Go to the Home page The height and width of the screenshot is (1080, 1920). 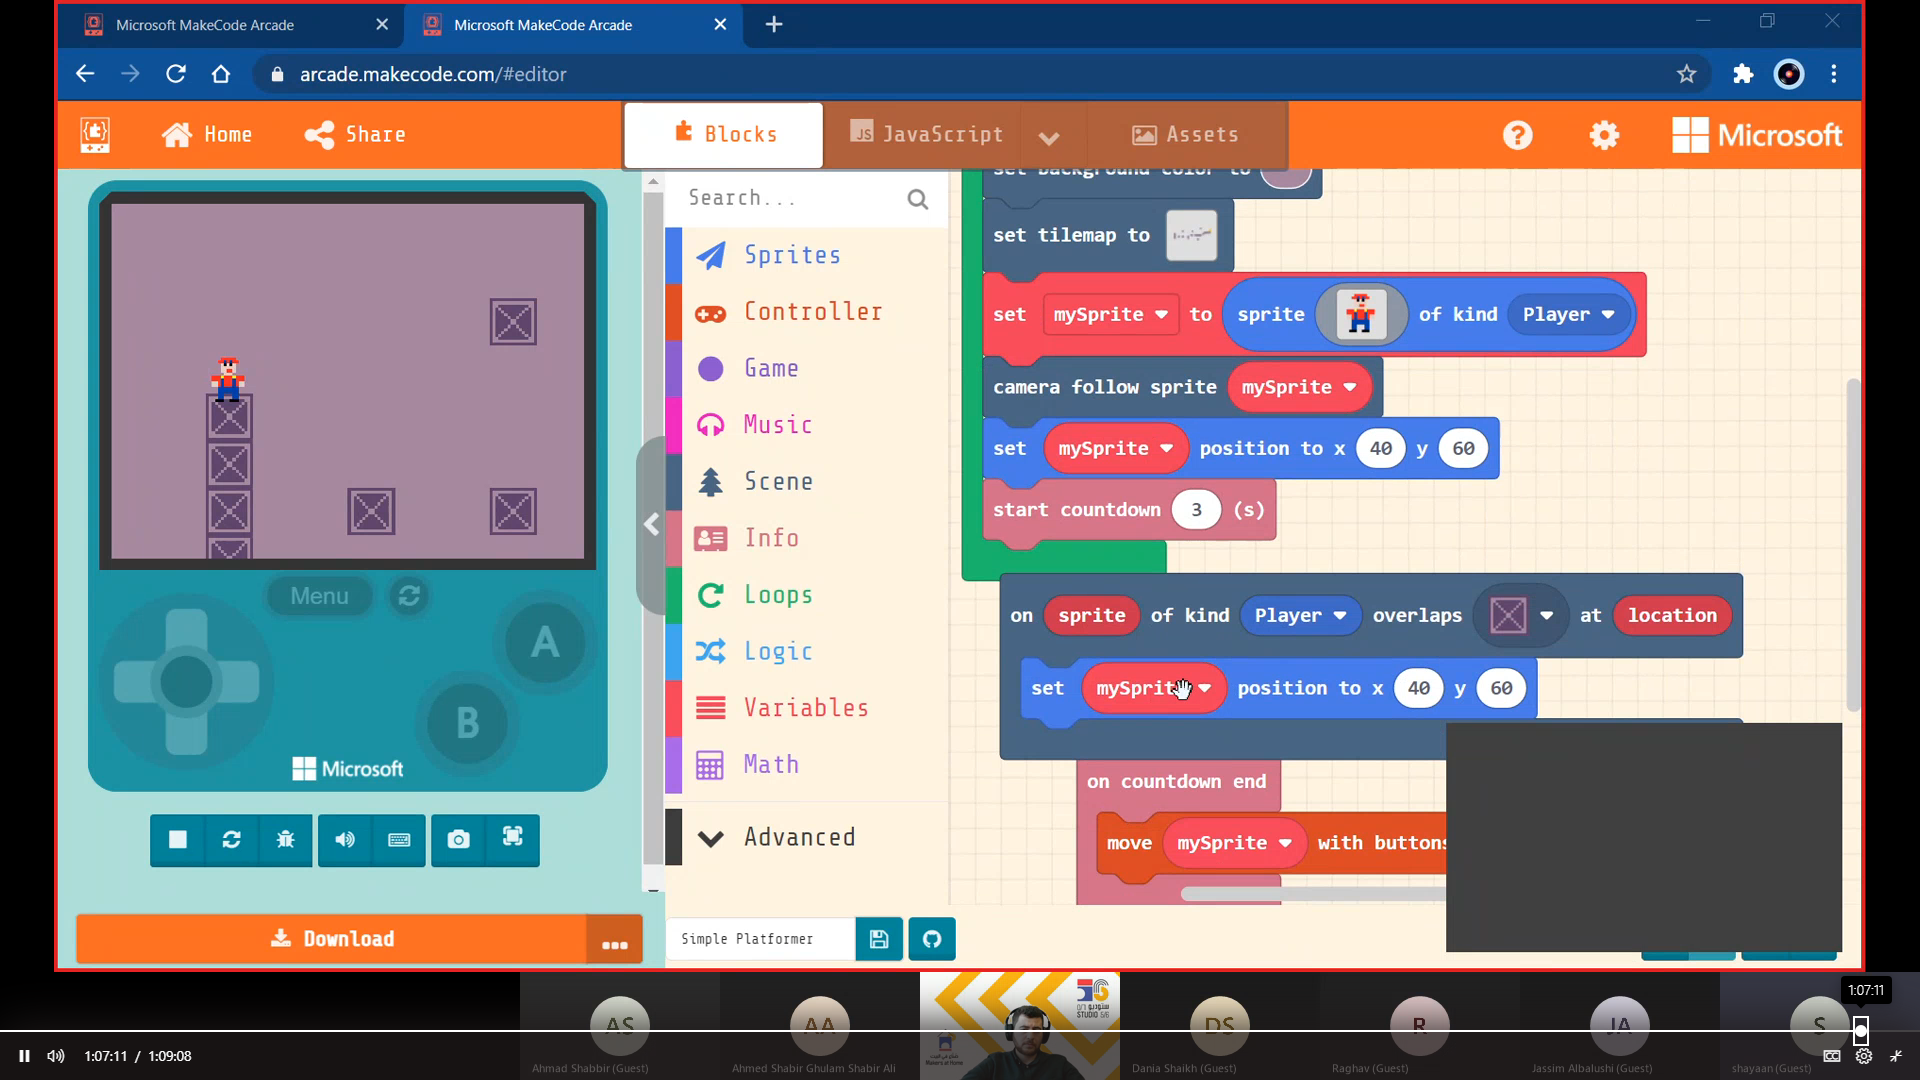207,135
